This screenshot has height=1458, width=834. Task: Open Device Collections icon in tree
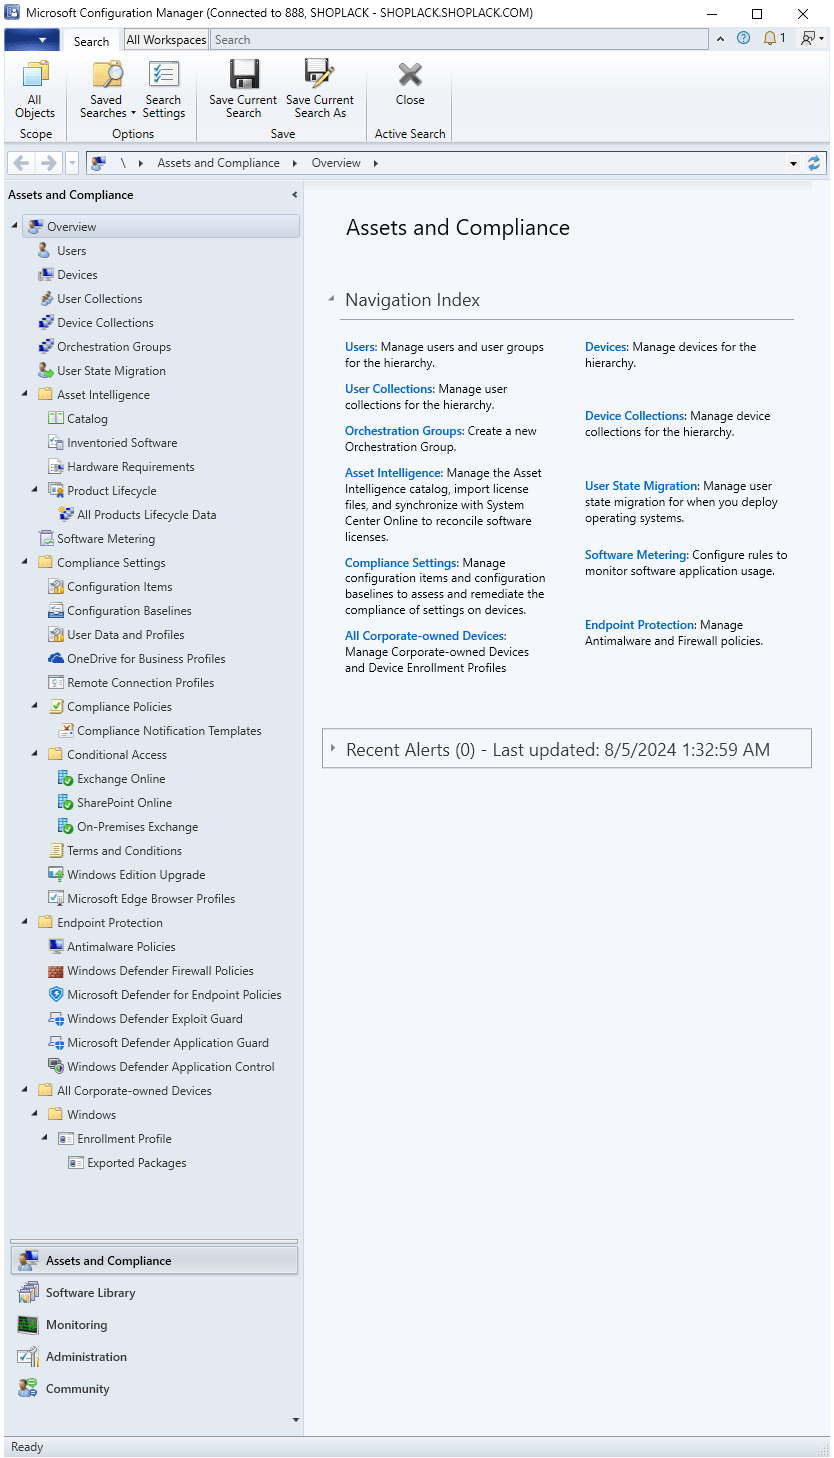click(x=45, y=323)
